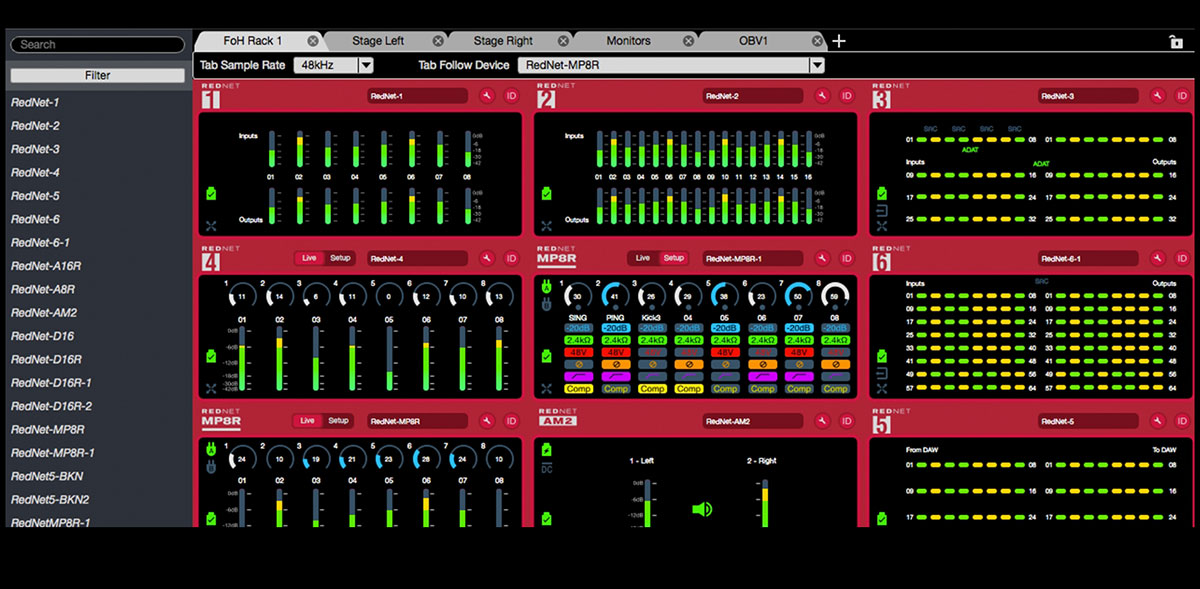The height and width of the screenshot is (589, 1200).
Task: Toggle 2.4kΩ impedance on Kick3 channel
Action: pos(652,340)
